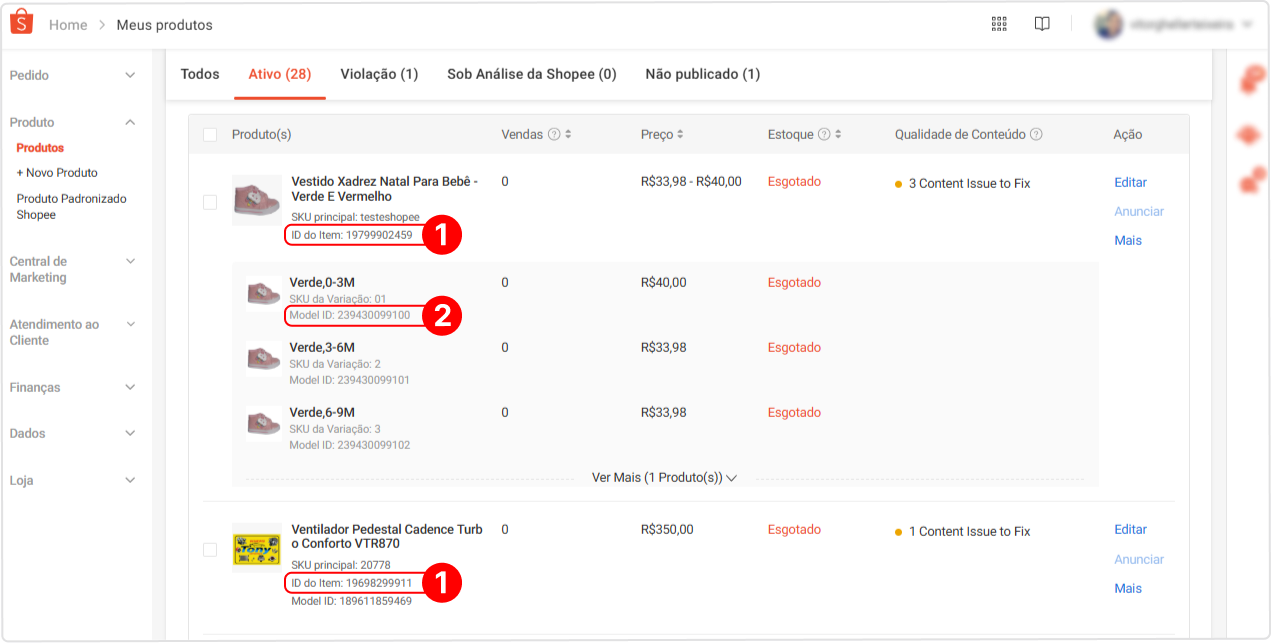Click bottom red floating icon on right panel

tap(1250, 181)
